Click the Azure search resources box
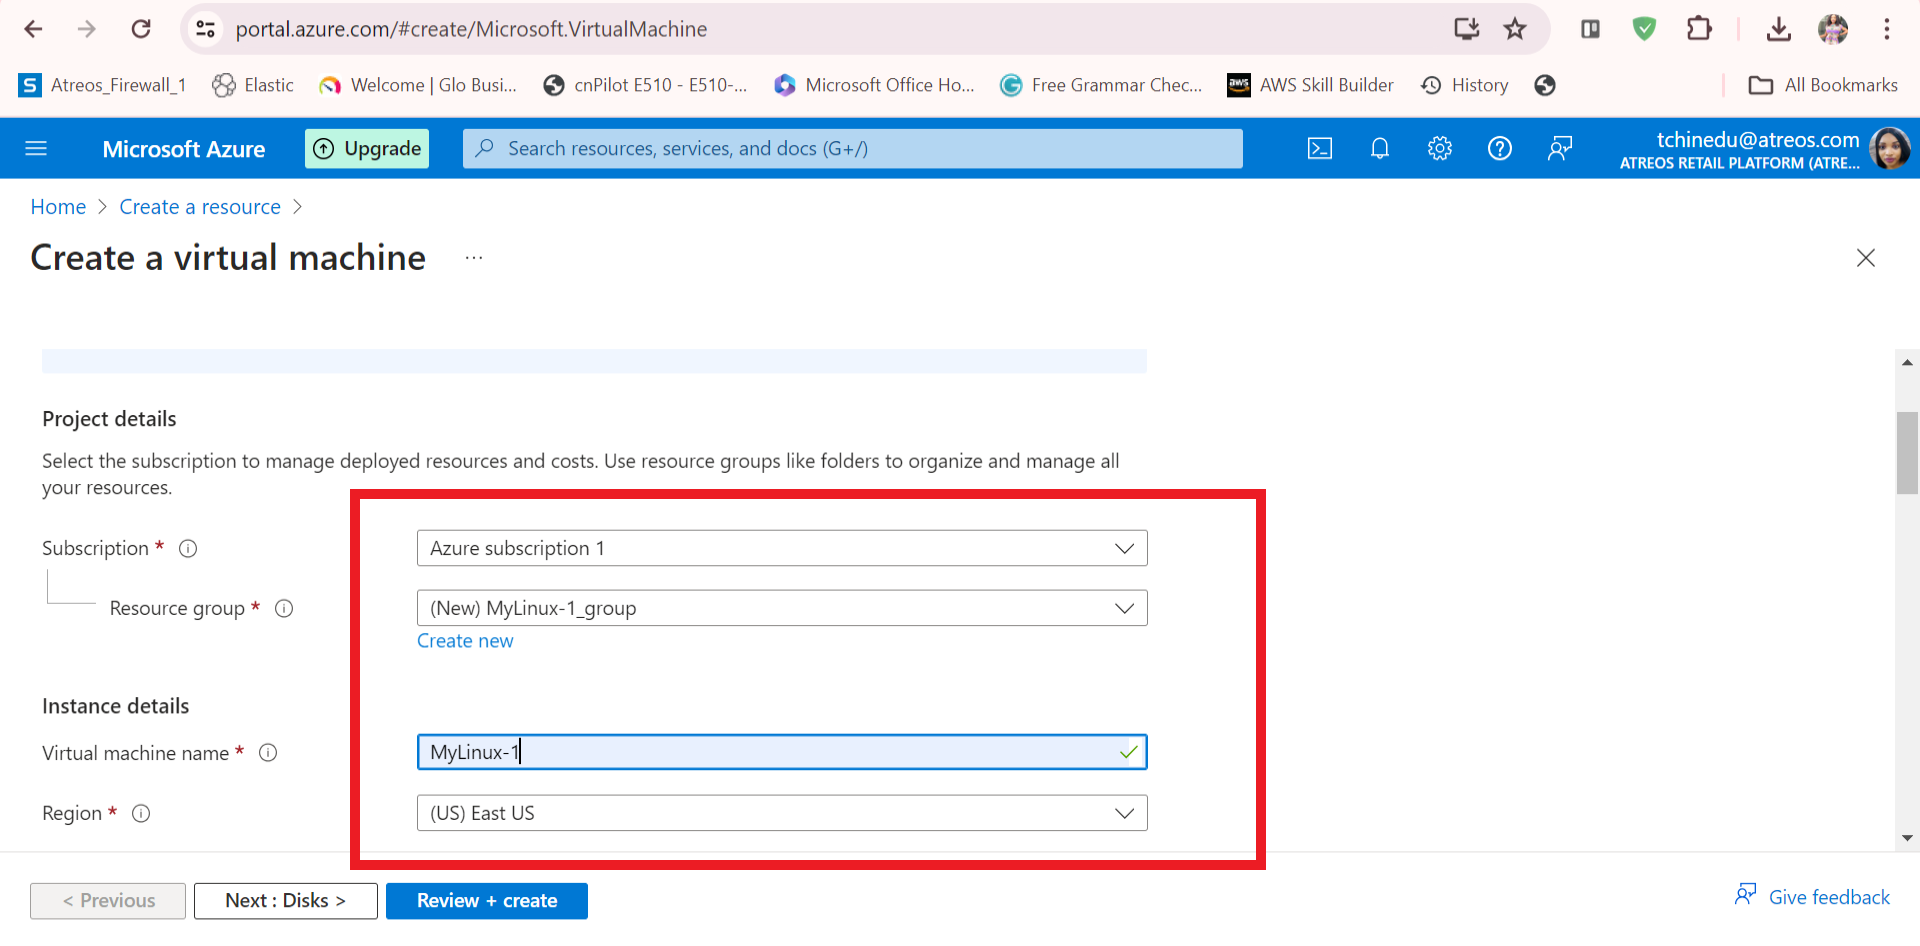The height and width of the screenshot is (946, 1920). click(853, 149)
